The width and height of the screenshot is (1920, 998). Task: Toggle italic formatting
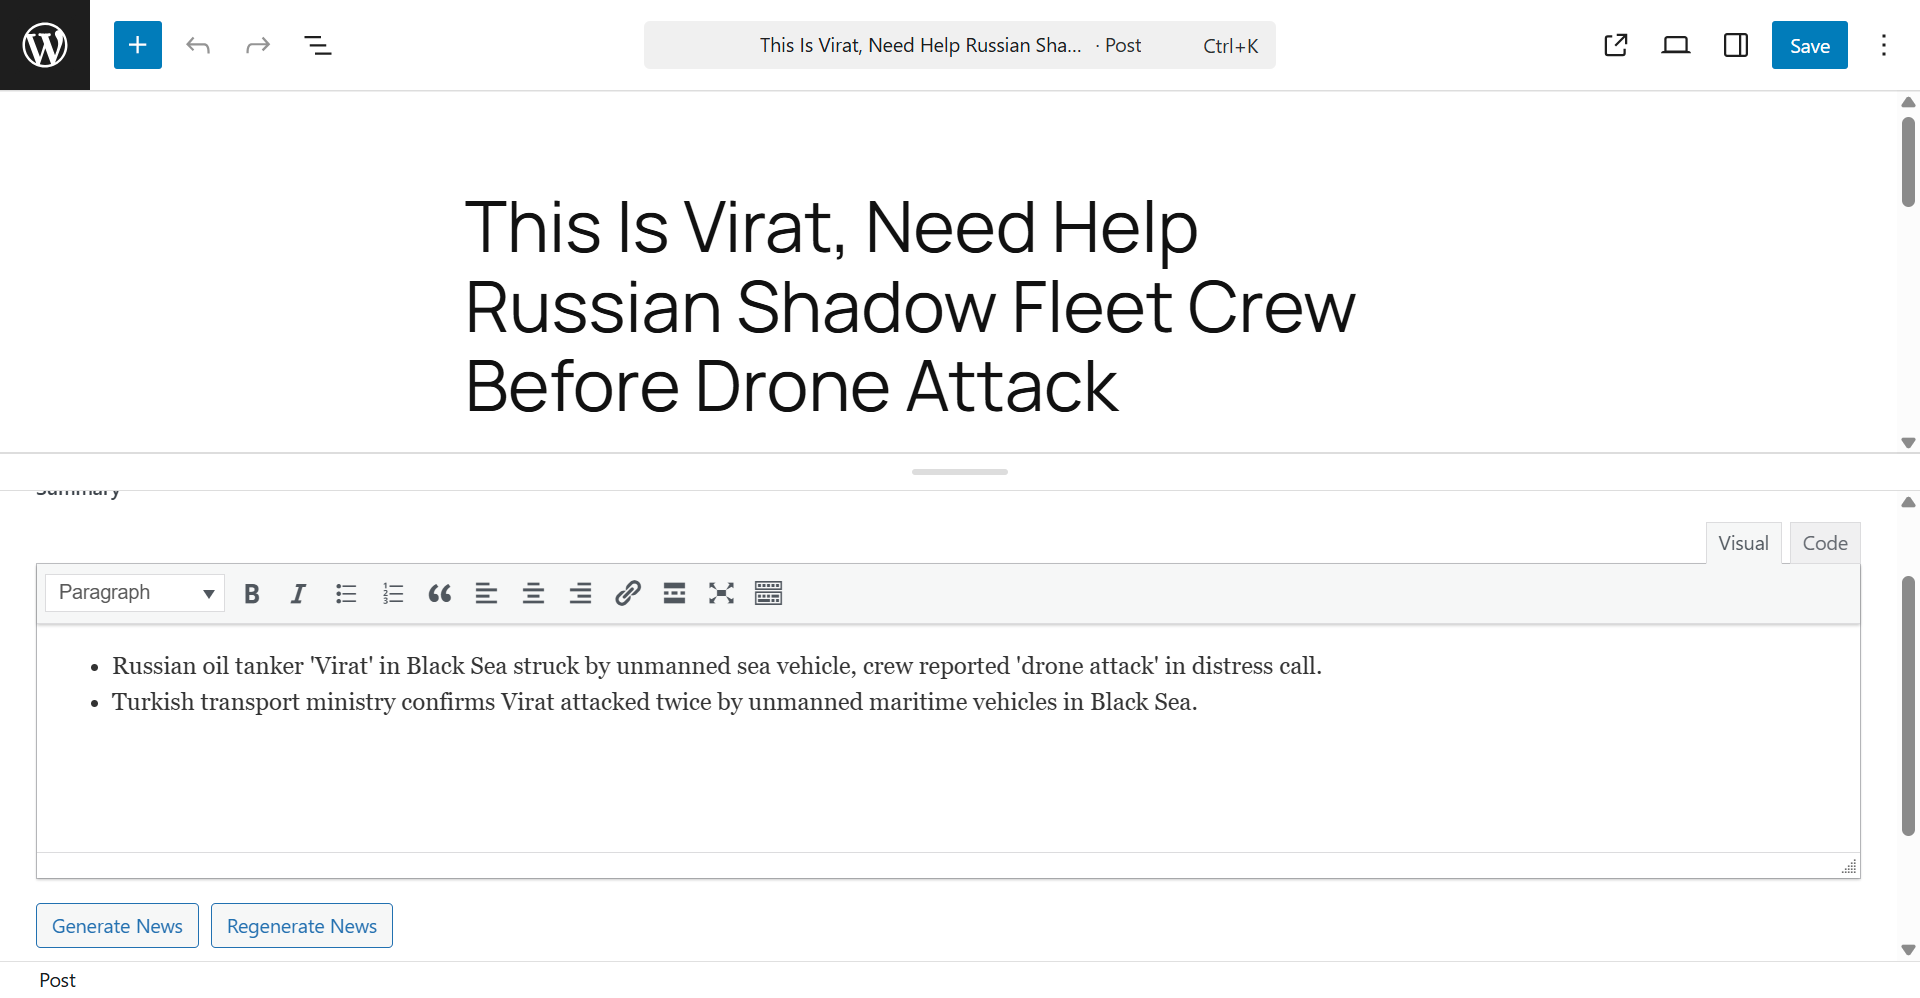pos(298,594)
